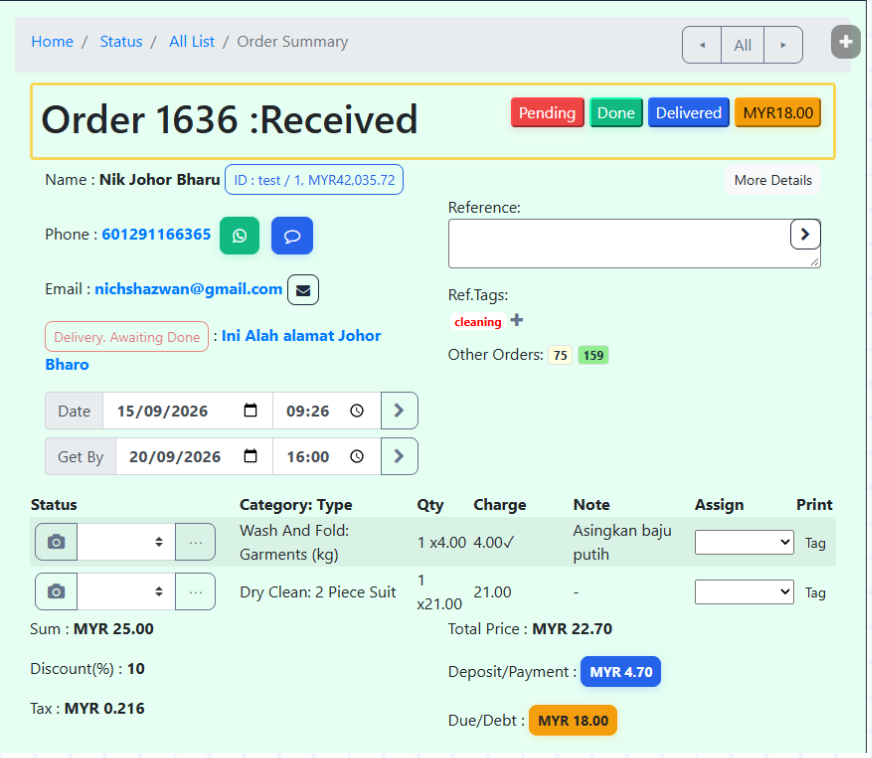
Task: Open clock picker for 09:26 time
Action: [x=356, y=410]
